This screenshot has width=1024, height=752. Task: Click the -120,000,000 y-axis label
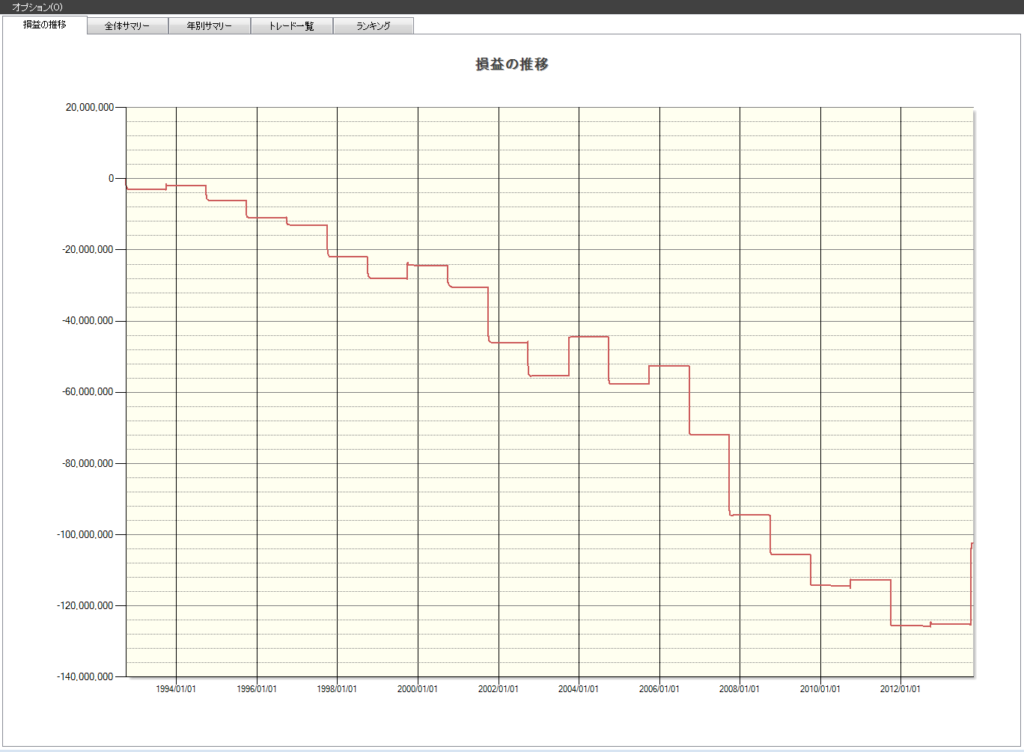click(86, 606)
